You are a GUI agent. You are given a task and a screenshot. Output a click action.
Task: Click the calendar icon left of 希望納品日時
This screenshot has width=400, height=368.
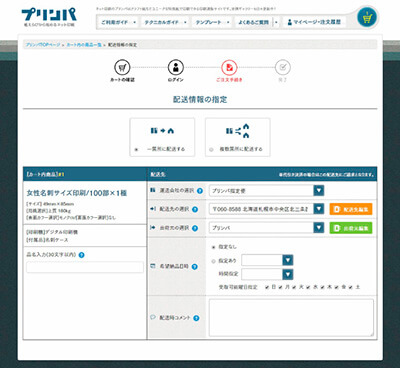click(x=153, y=266)
